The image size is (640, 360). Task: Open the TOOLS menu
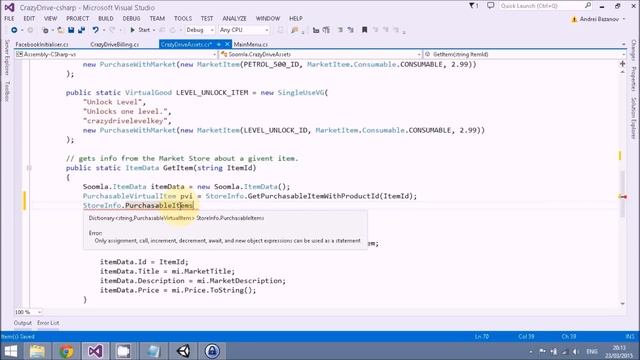click(183, 19)
